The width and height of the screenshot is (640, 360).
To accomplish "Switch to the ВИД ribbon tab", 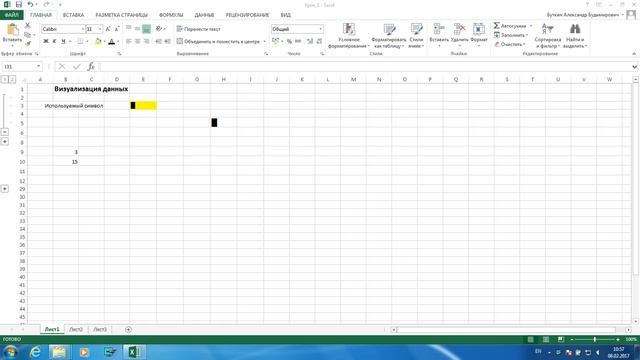I will (286, 15).
